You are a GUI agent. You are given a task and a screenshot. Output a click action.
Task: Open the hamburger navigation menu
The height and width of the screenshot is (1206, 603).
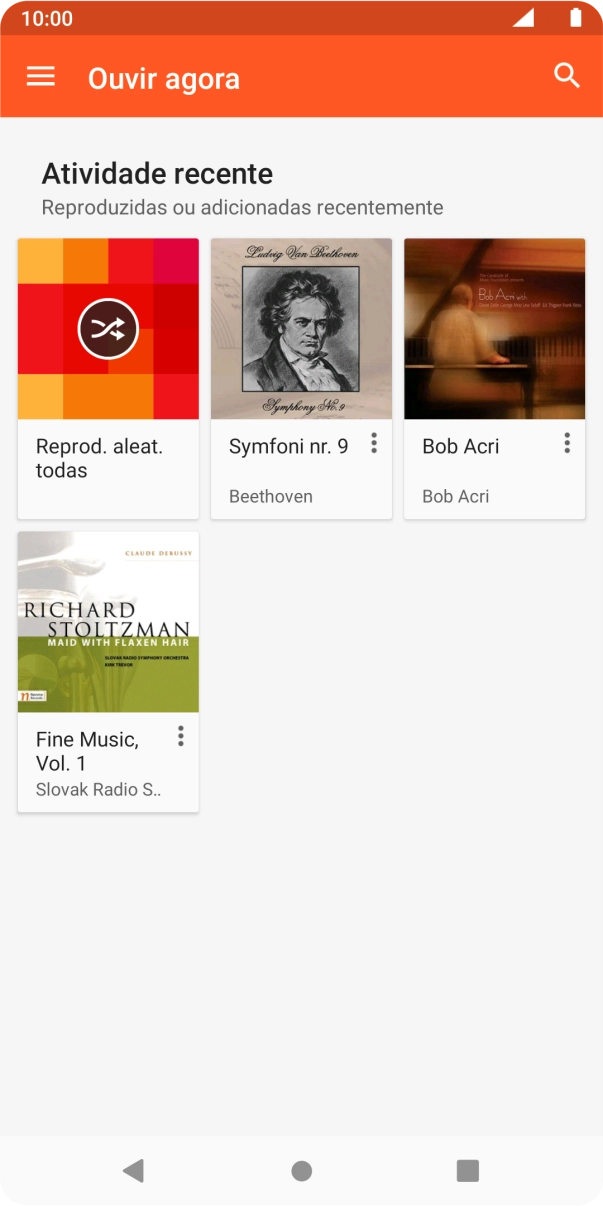pyautogui.click(x=41, y=77)
